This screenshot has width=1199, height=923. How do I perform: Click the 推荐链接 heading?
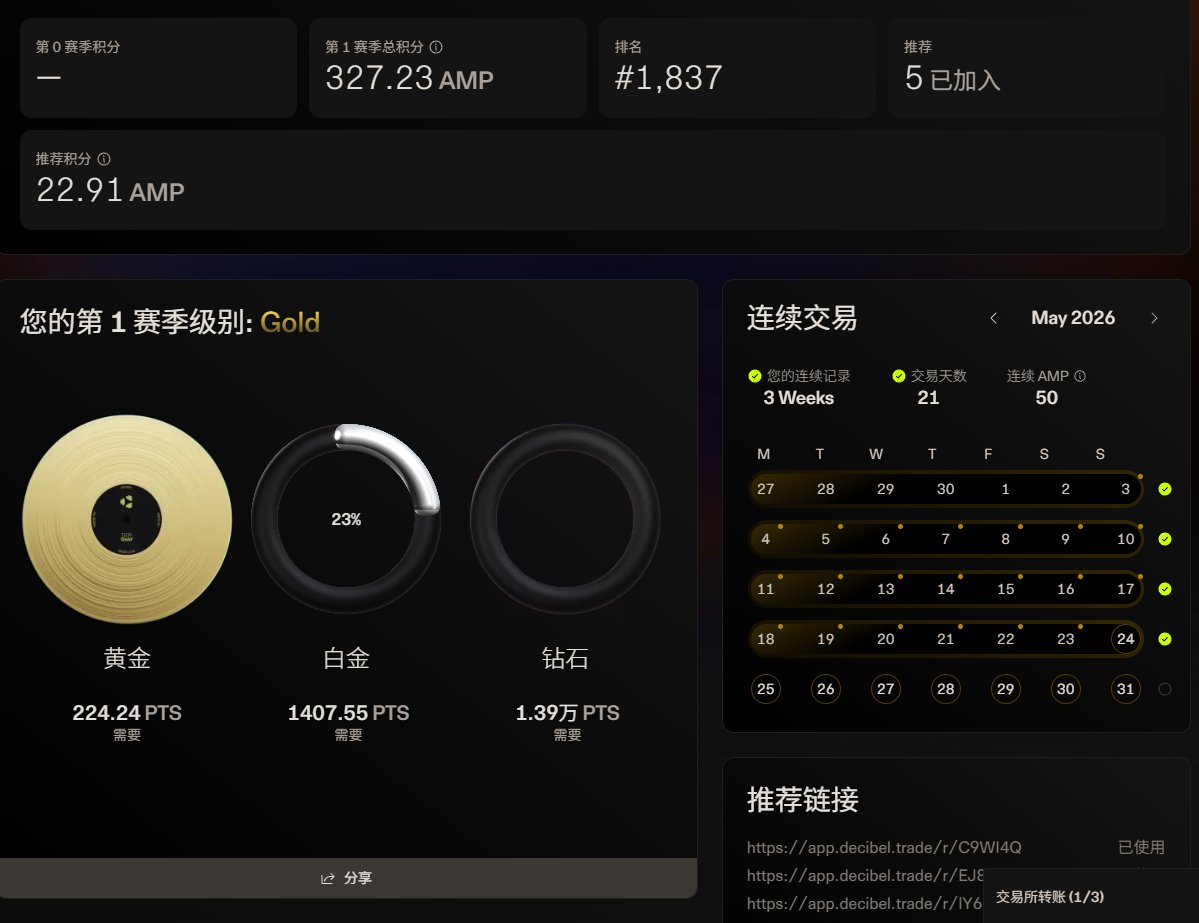point(802,800)
